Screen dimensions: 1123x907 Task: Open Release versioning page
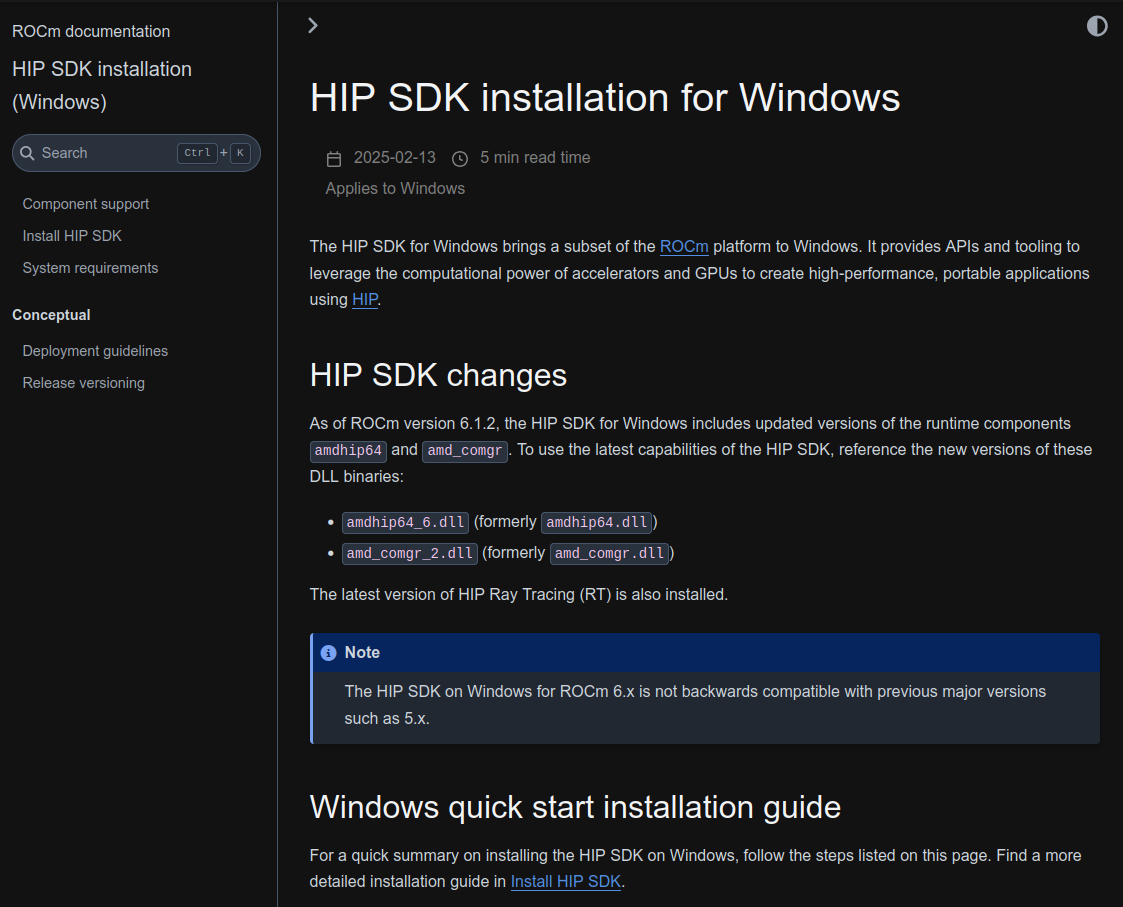(84, 383)
